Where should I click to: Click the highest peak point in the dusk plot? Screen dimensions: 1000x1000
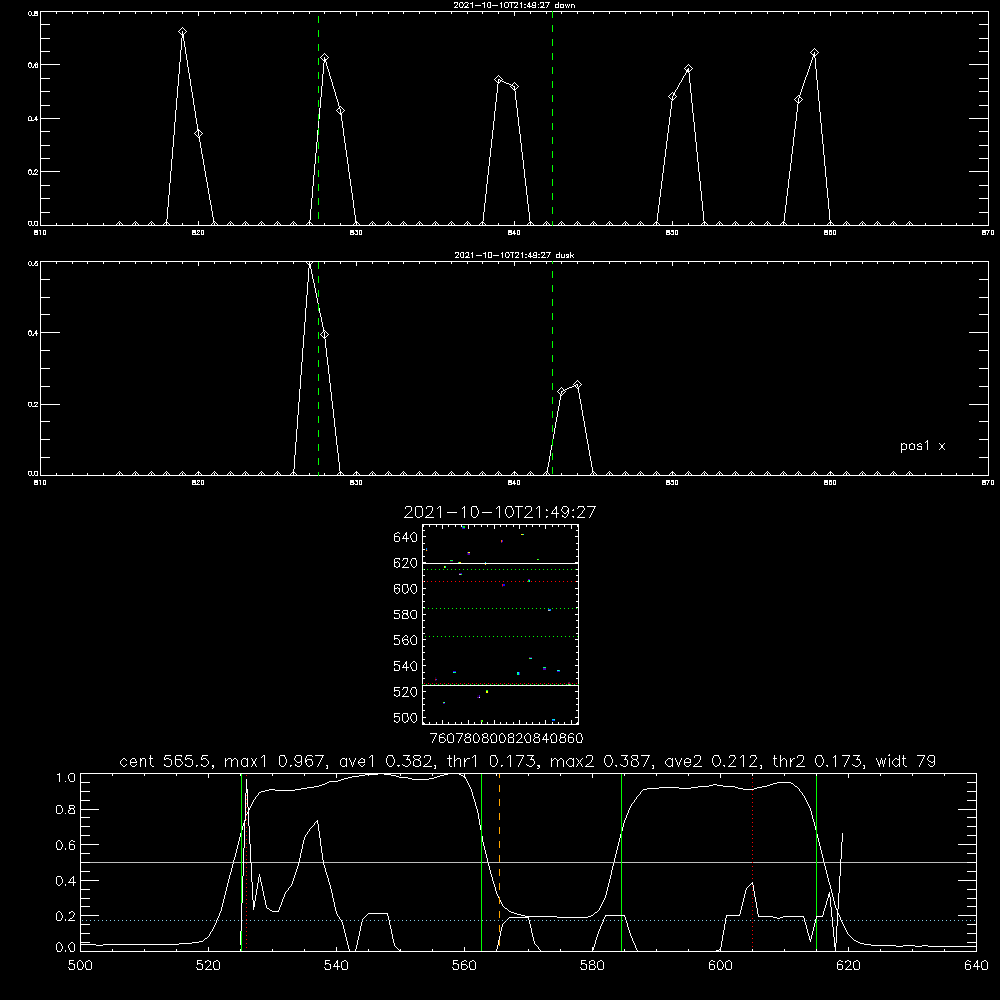pos(310,263)
